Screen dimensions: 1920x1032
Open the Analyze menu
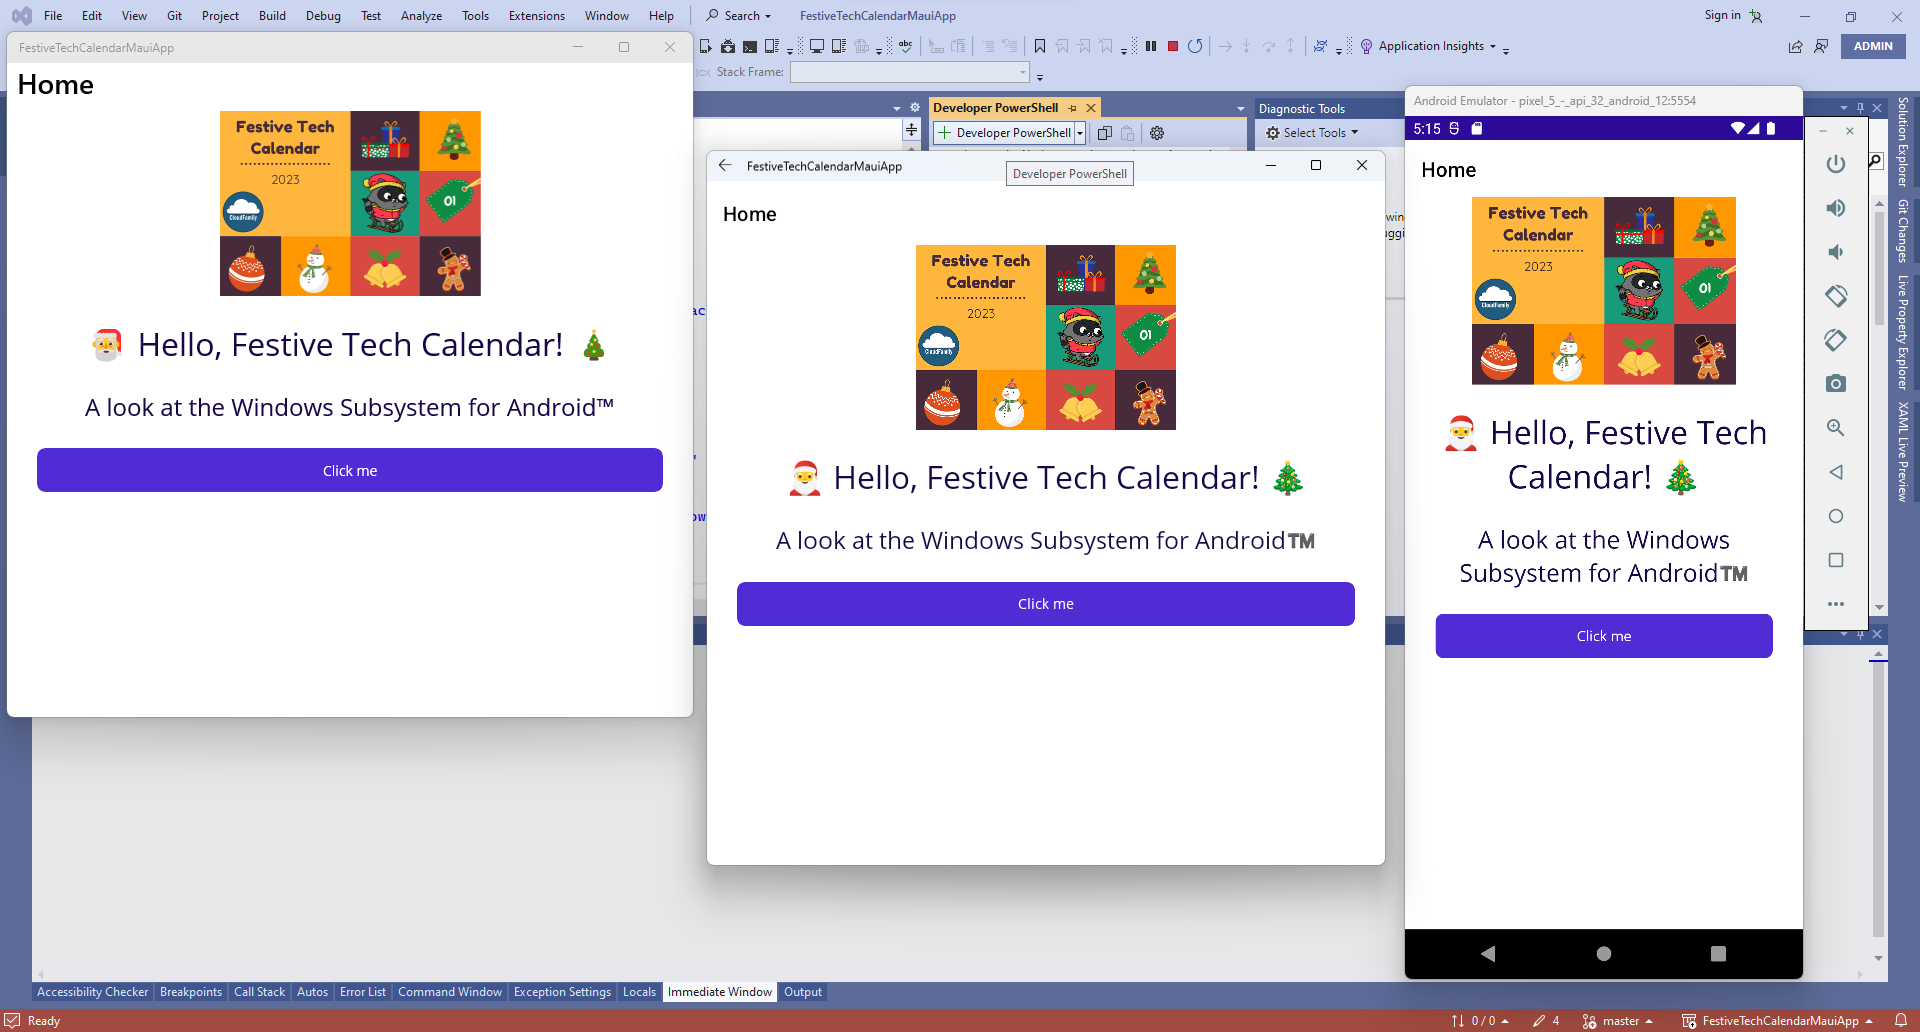(x=421, y=16)
